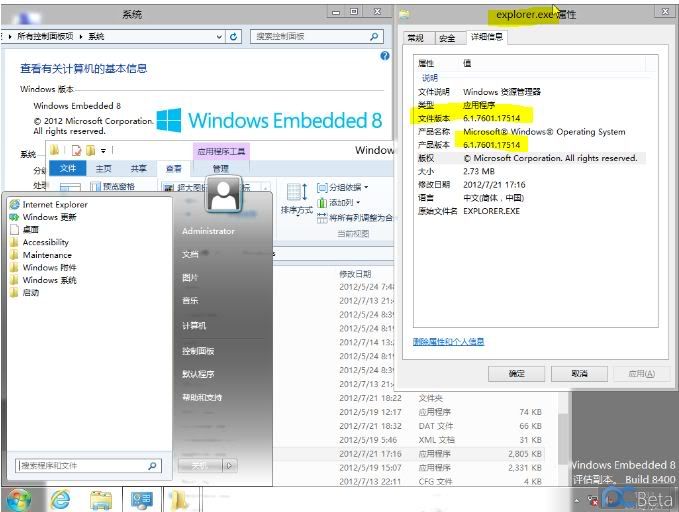The width and height of the screenshot is (679, 512).
Task: Open 桌面 item in start menu
Action: click(x=25, y=229)
